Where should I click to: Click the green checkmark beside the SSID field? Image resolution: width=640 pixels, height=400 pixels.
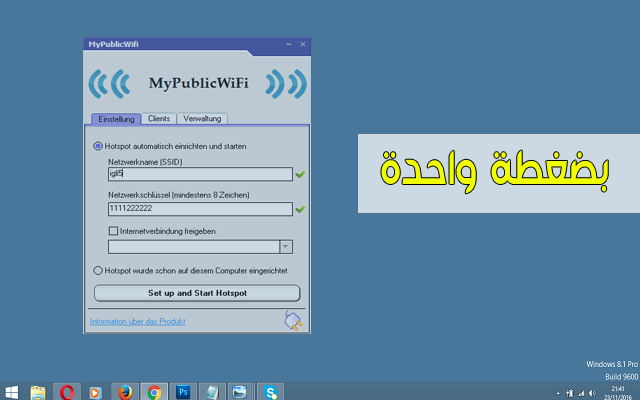[300, 174]
